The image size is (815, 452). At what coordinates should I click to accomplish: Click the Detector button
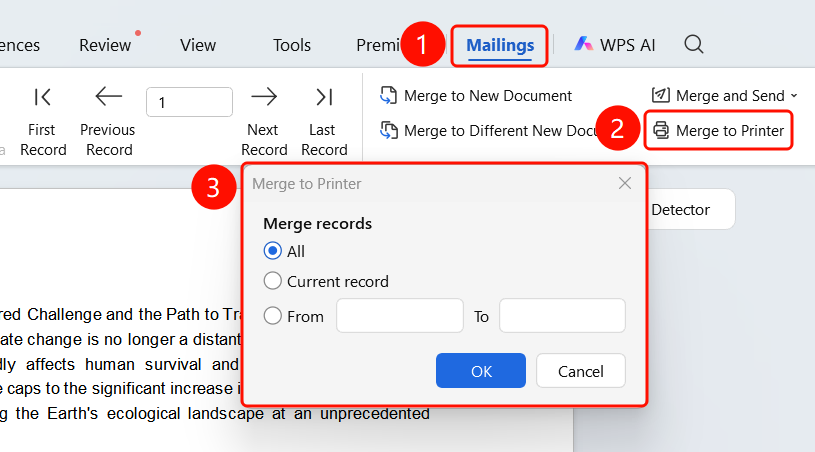(690, 209)
